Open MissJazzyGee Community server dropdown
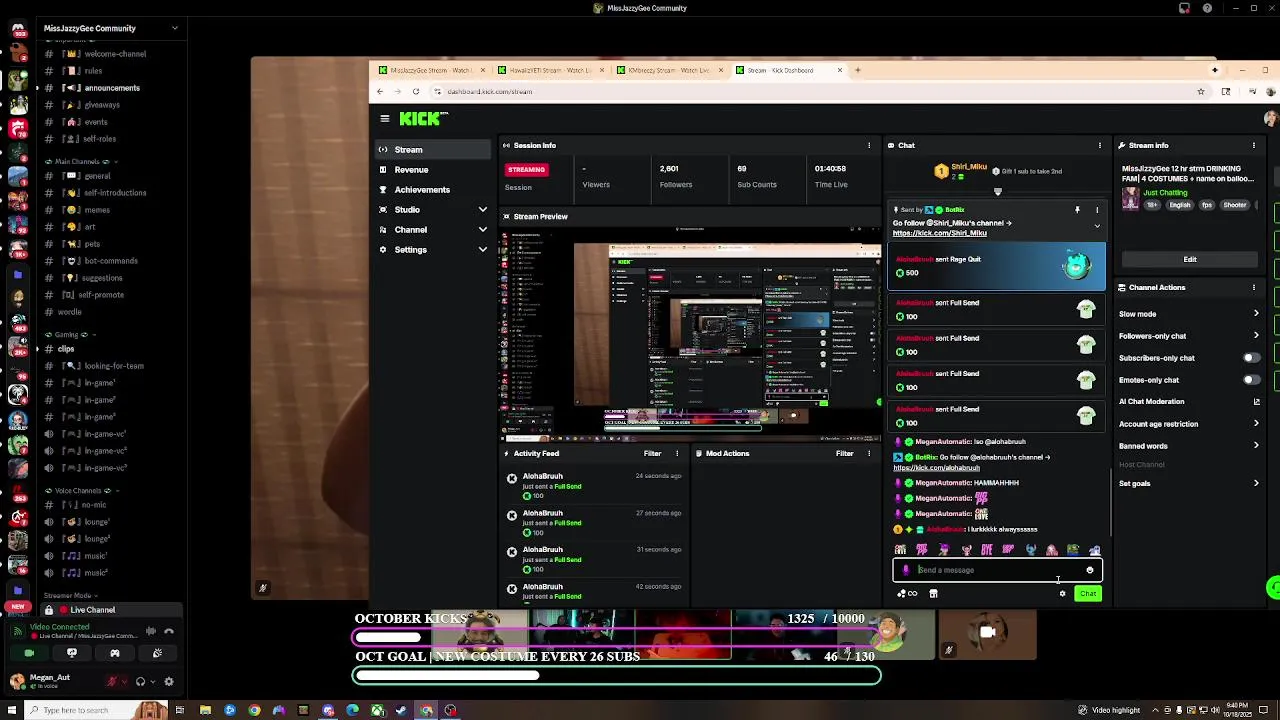Image resolution: width=1280 pixels, height=720 pixels. pos(110,28)
